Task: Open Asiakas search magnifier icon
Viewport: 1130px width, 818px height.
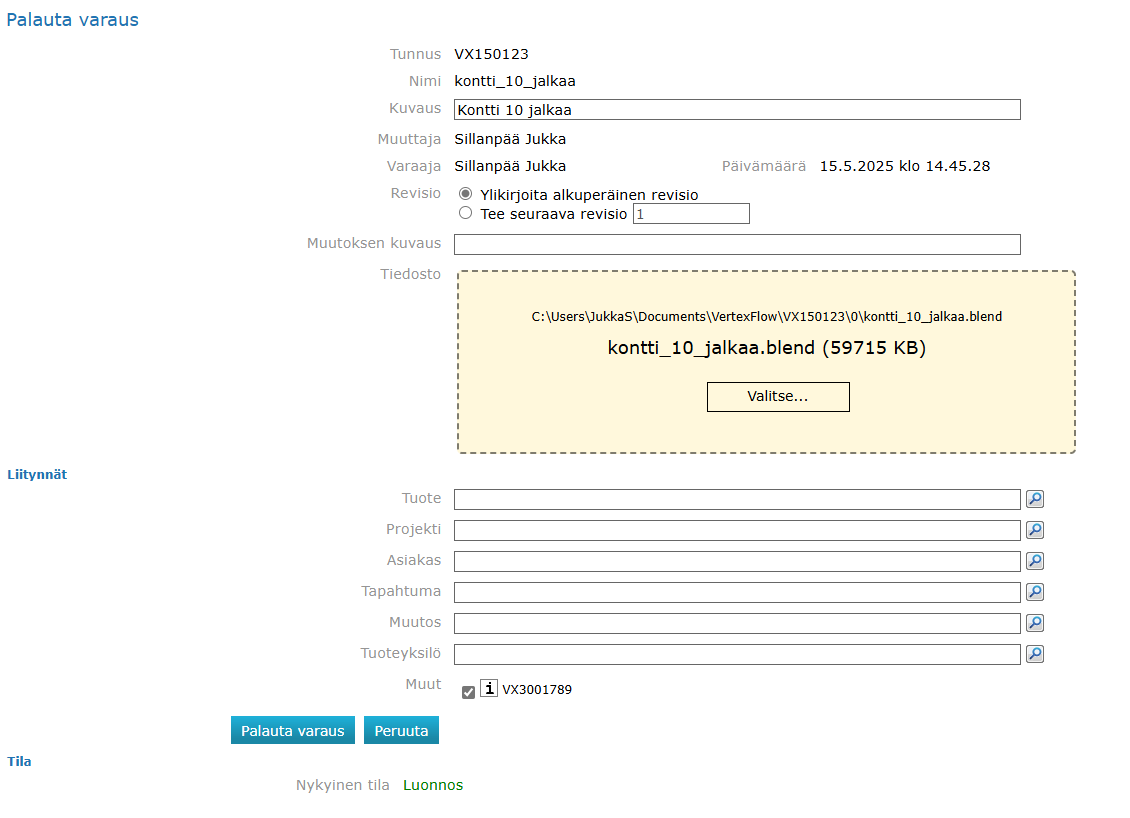Action: coord(1035,561)
